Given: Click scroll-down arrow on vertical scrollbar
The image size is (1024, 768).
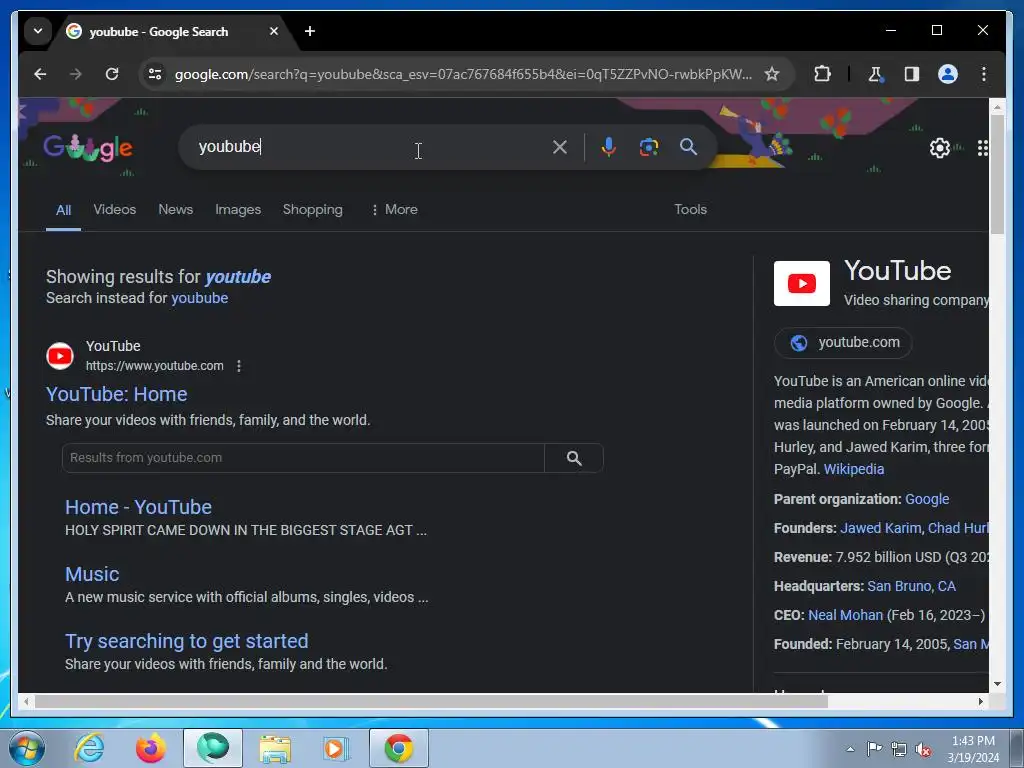Looking at the screenshot, I should (997, 684).
